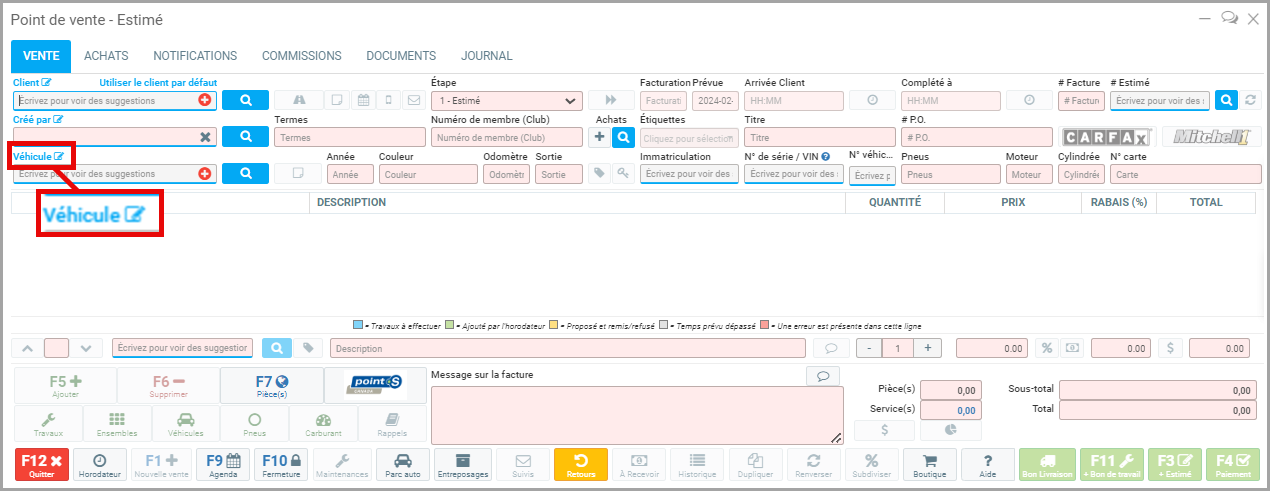Switch to the ACHATS tab
The image size is (1270, 491).
click(106, 56)
